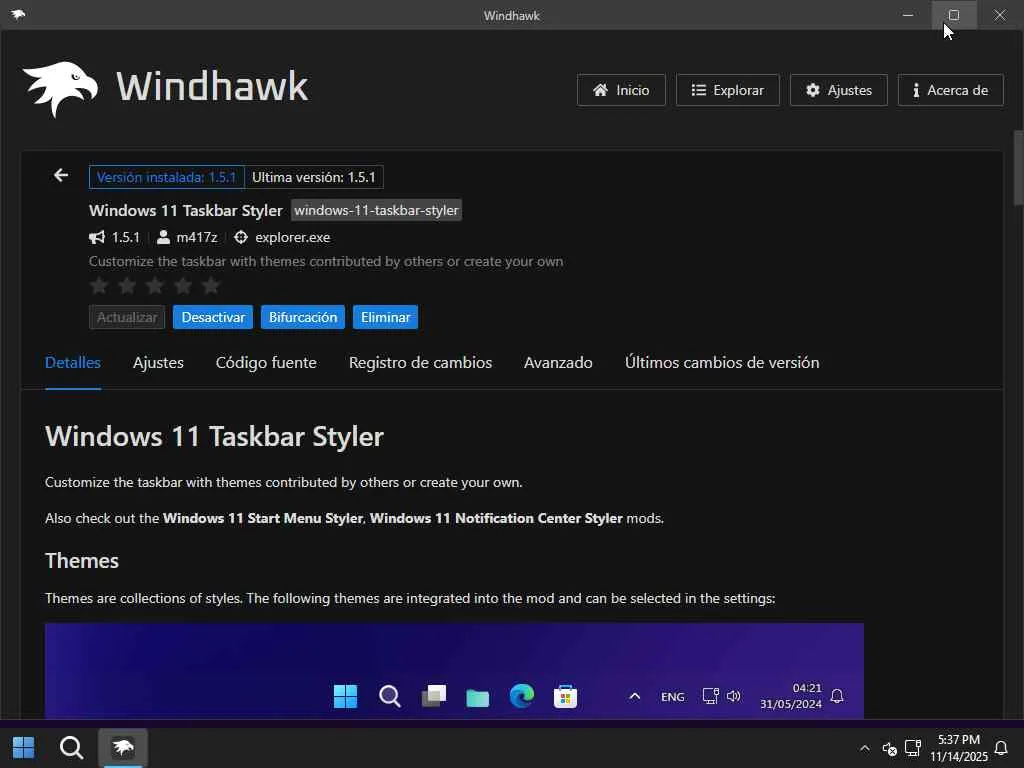
Task: Click the content vertical scrollbar
Action: click(x=1018, y=168)
